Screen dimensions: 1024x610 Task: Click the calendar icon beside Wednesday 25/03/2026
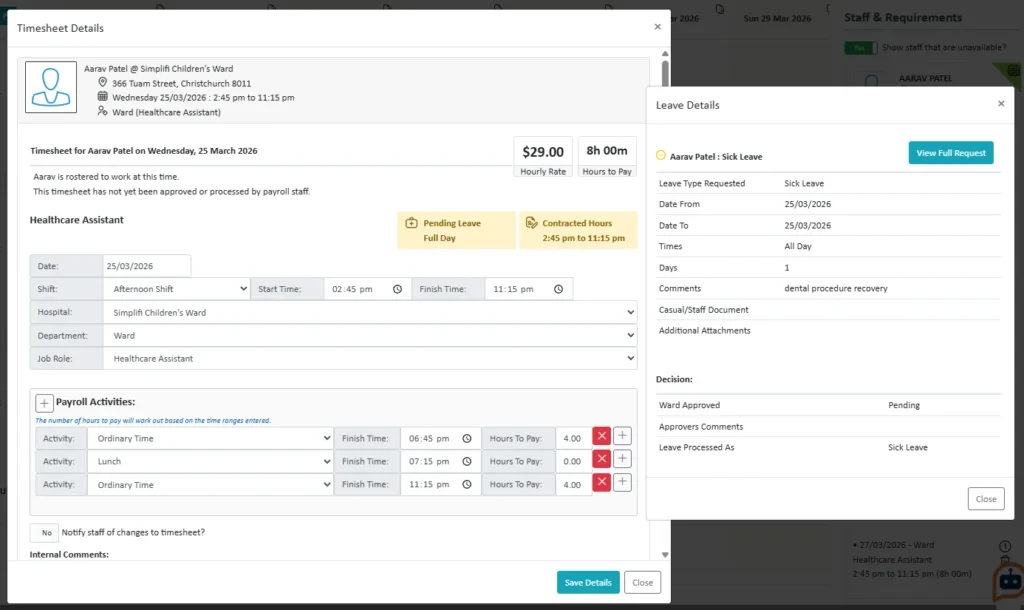click(x=103, y=97)
